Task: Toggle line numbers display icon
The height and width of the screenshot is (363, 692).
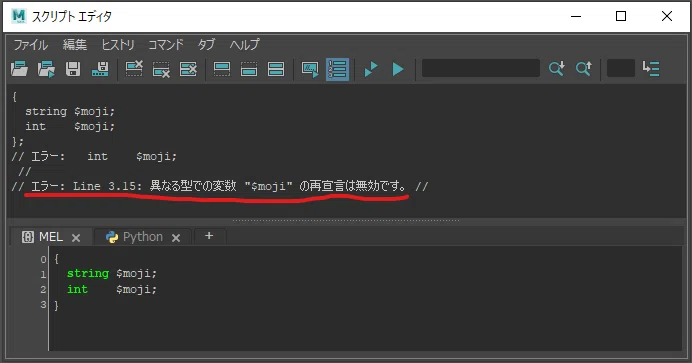Action: pos(338,69)
